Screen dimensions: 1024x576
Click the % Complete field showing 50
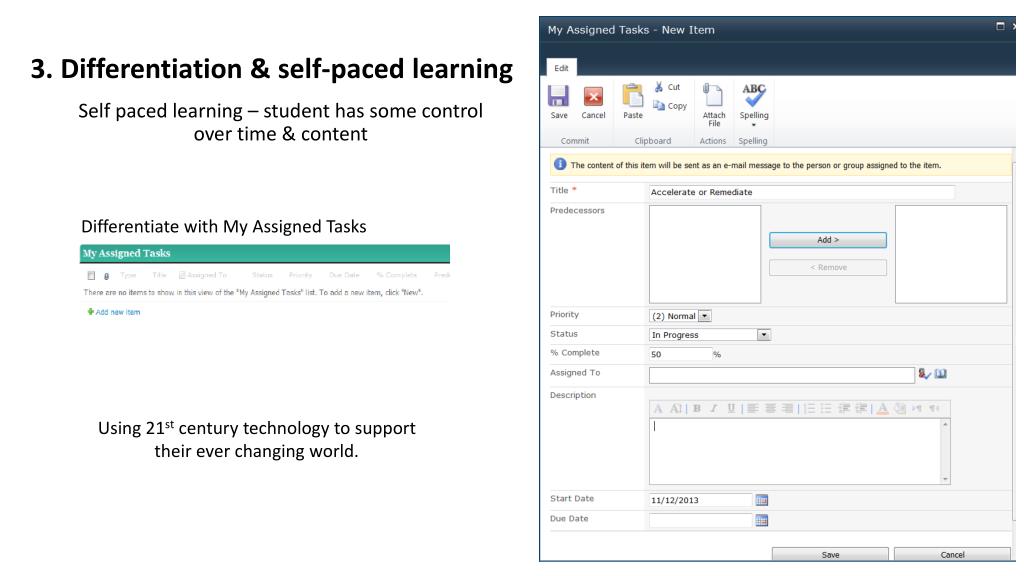[x=680, y=355]
